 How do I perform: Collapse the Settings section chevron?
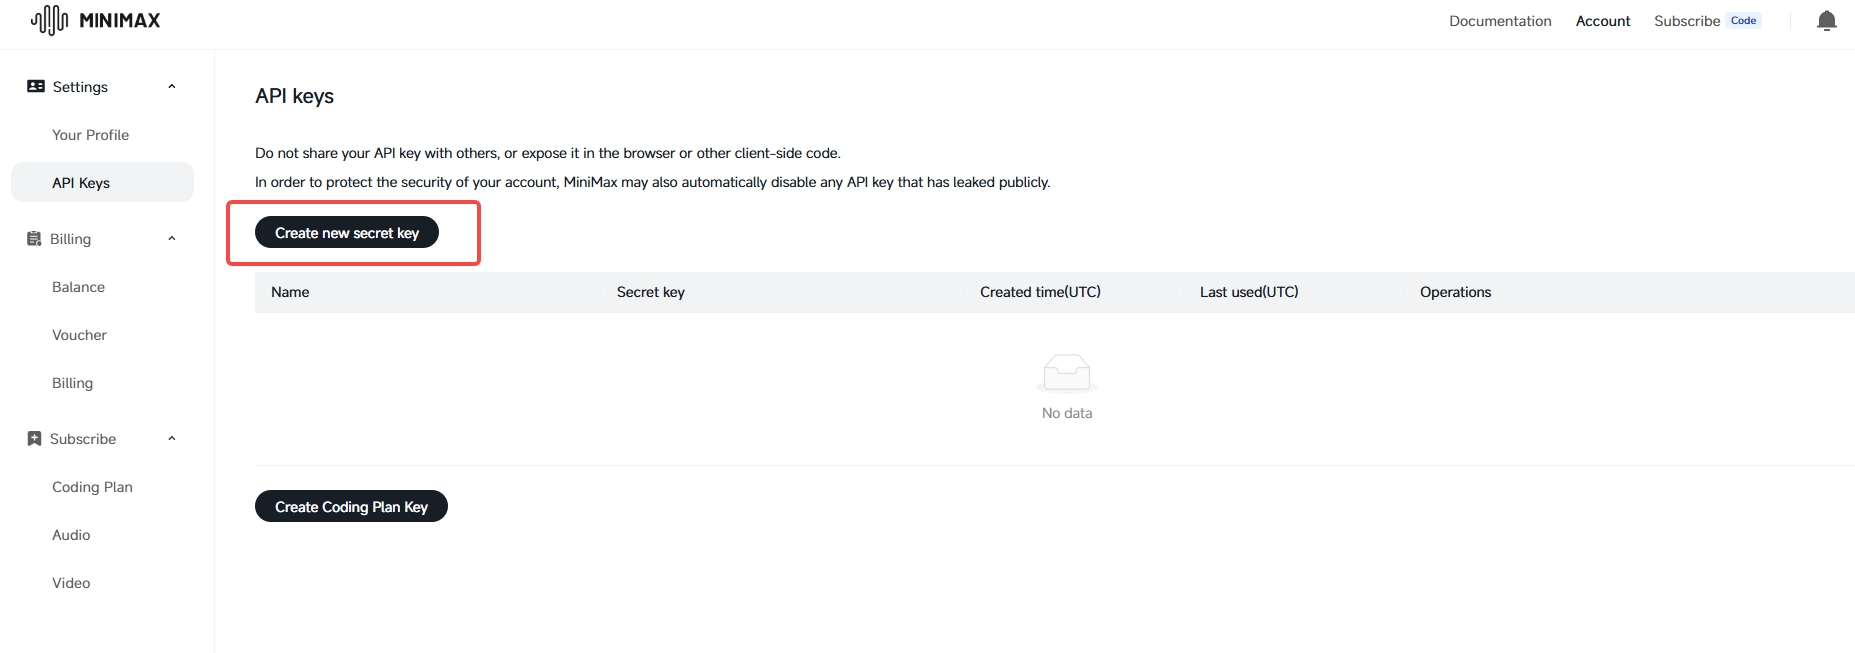click(x=172, y=87)
